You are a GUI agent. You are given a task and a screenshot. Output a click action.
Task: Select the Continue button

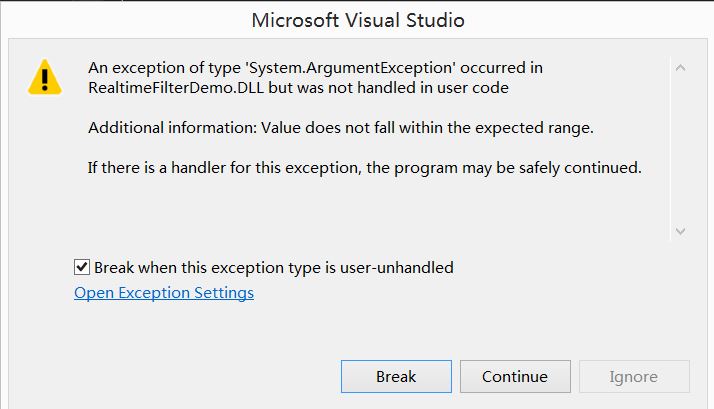(515, 377)
